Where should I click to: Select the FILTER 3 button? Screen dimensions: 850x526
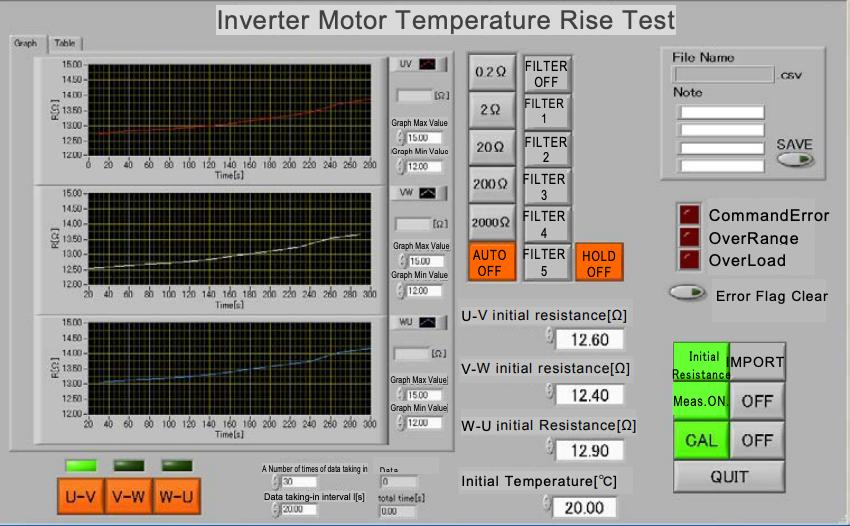pyautogui.click(x=545, y=186)
